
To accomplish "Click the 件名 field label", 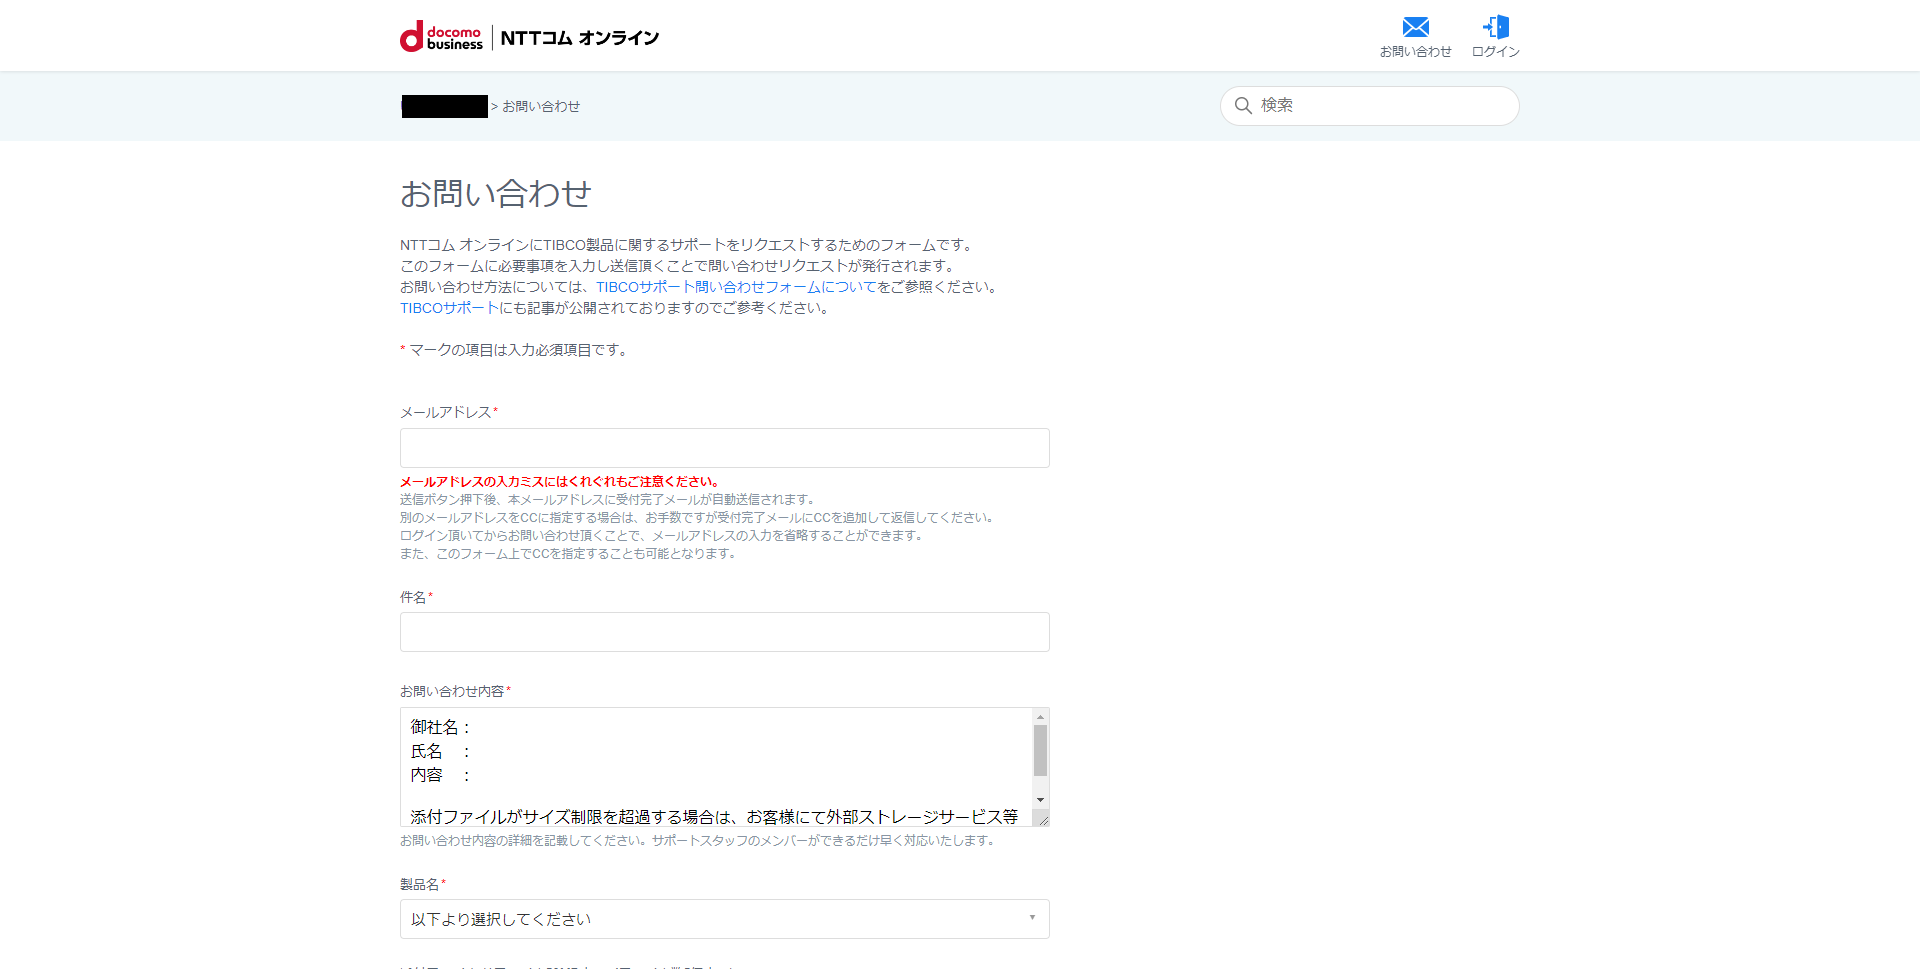I will 413,597.
